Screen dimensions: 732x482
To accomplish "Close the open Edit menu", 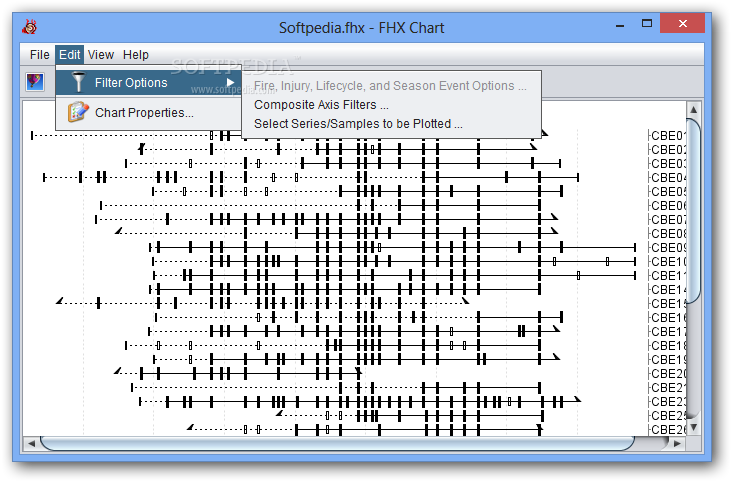I will click(70, 55).
